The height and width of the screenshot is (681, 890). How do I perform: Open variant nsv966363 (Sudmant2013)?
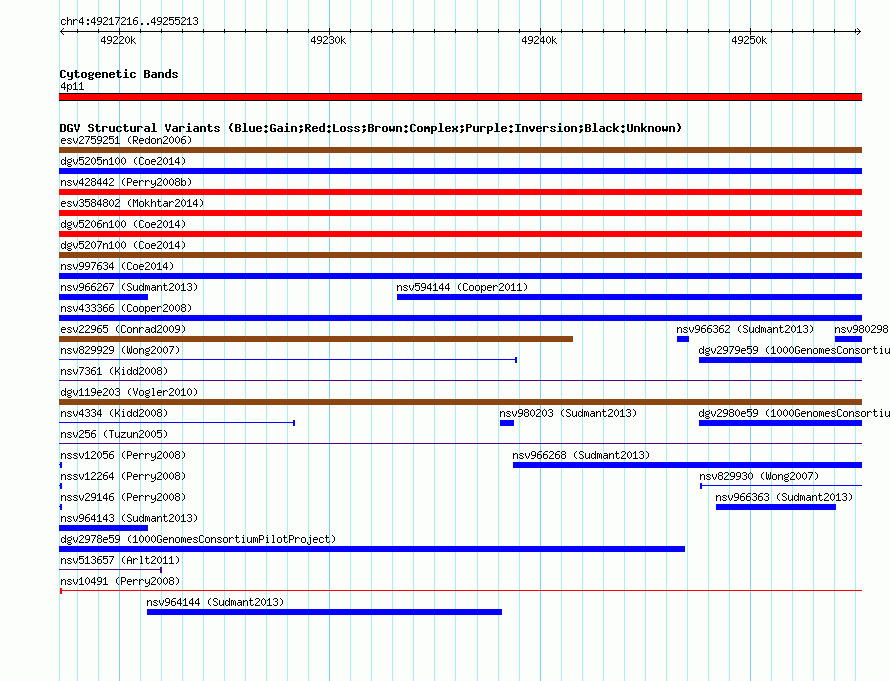click(784, 497)
